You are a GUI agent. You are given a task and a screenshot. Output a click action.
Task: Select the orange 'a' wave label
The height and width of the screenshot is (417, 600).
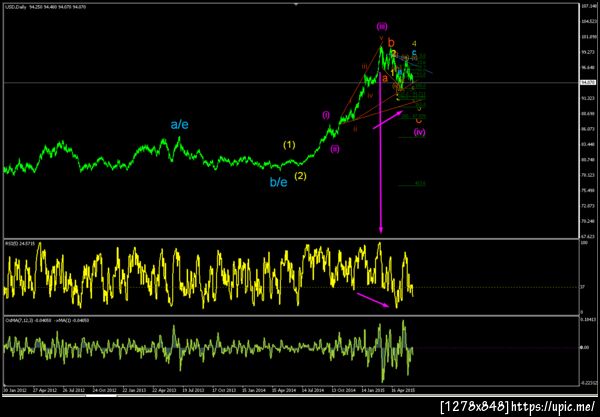coord(385,78)
